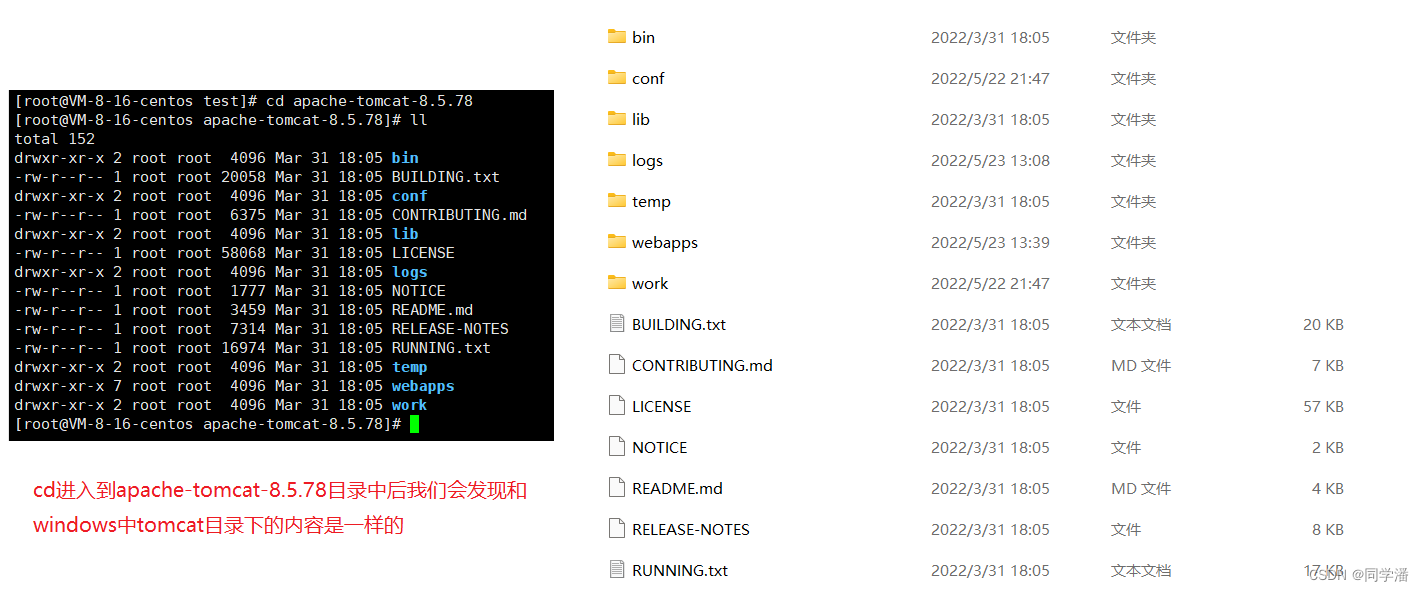The height and width of the screenshot is (591, 1424).
Task: Open the conf folder
Action: tap(648, 77)
